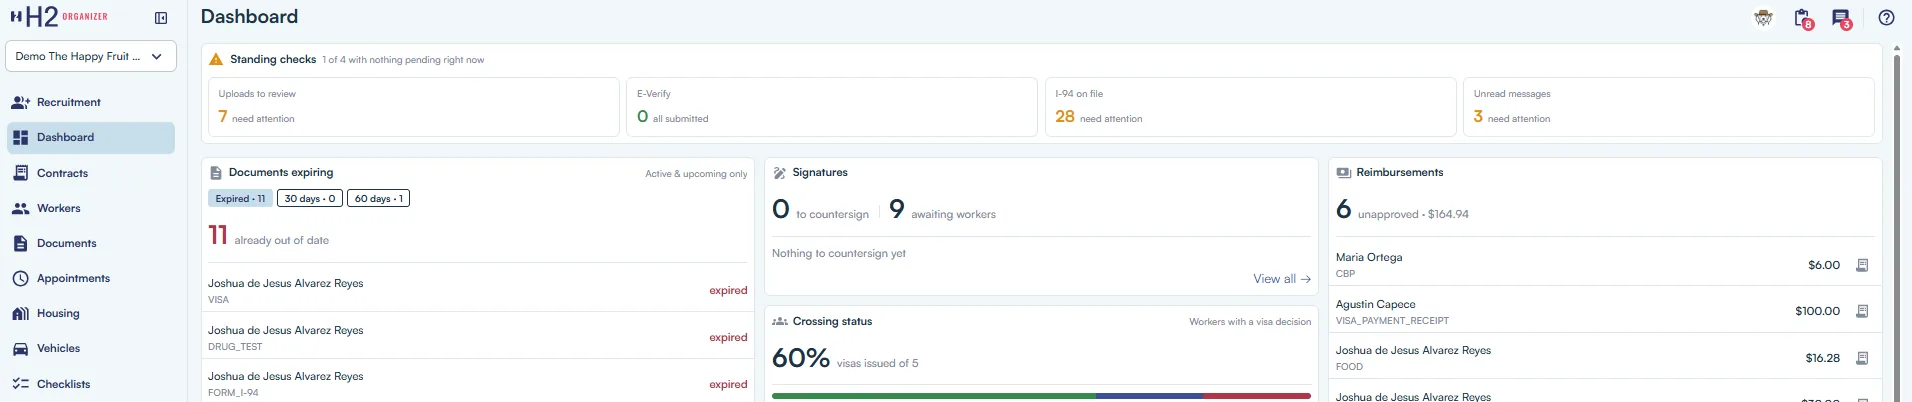Click the Documents expiring file icon
Viewport: 1912px width, 402px height.
coord(216,173)
